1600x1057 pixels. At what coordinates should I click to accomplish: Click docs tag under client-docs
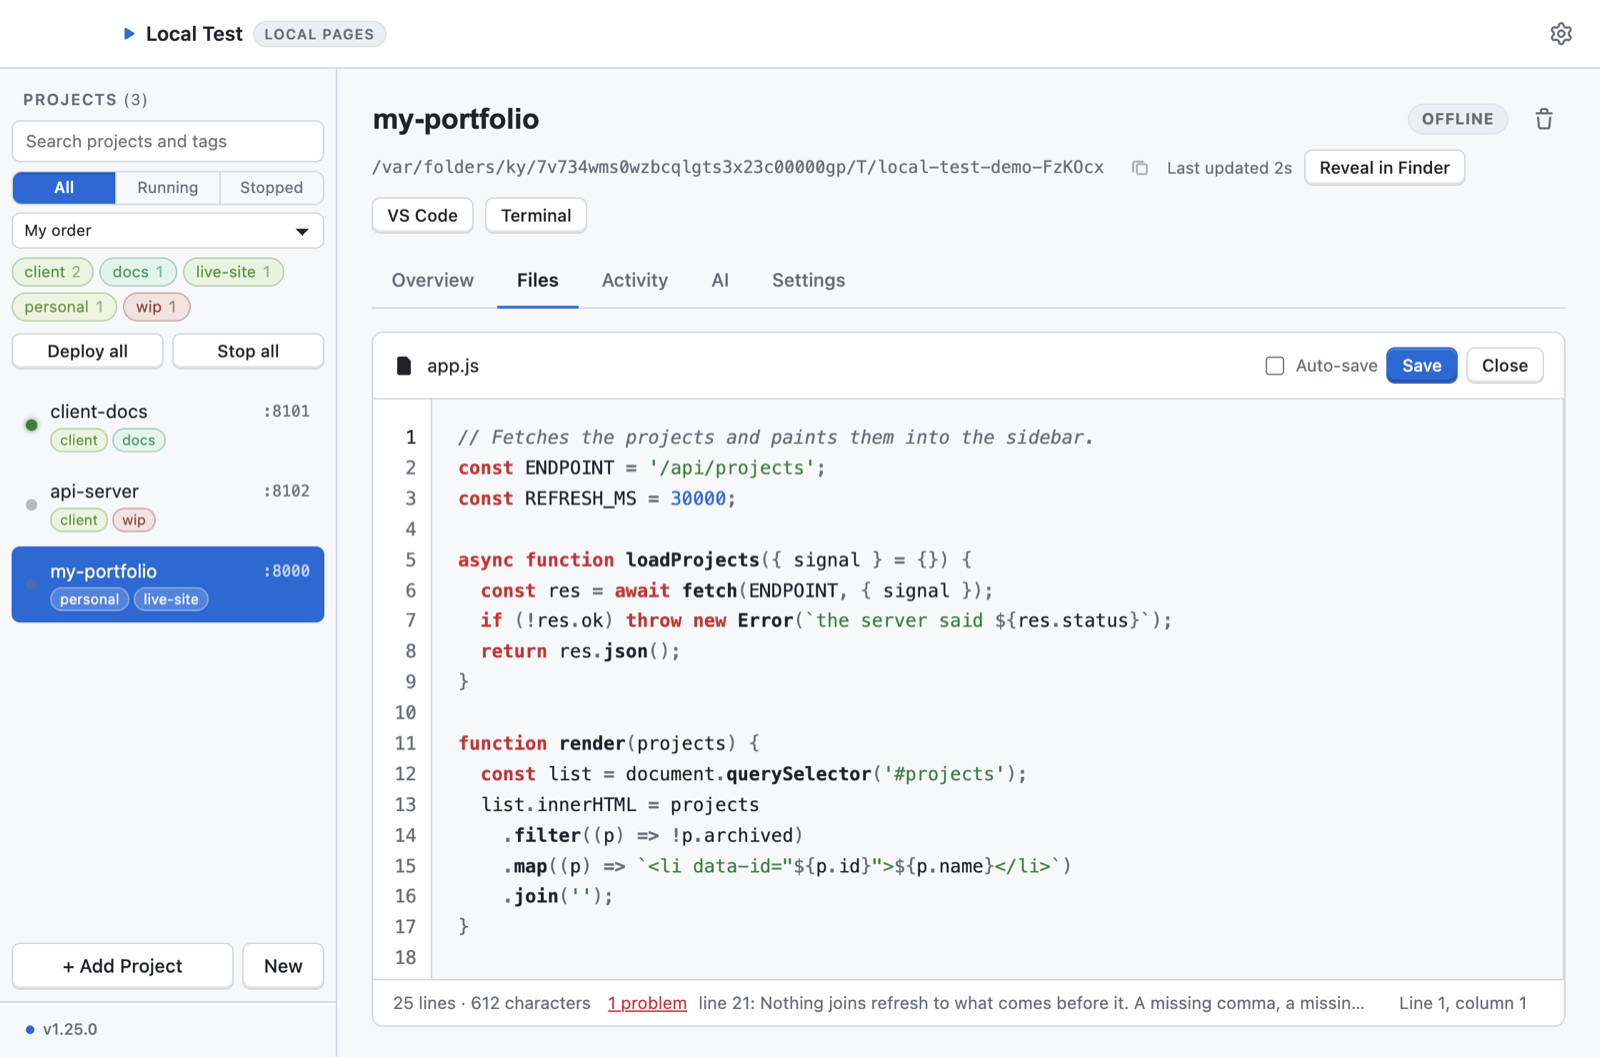pyautogui.click(x=139, y=440)
